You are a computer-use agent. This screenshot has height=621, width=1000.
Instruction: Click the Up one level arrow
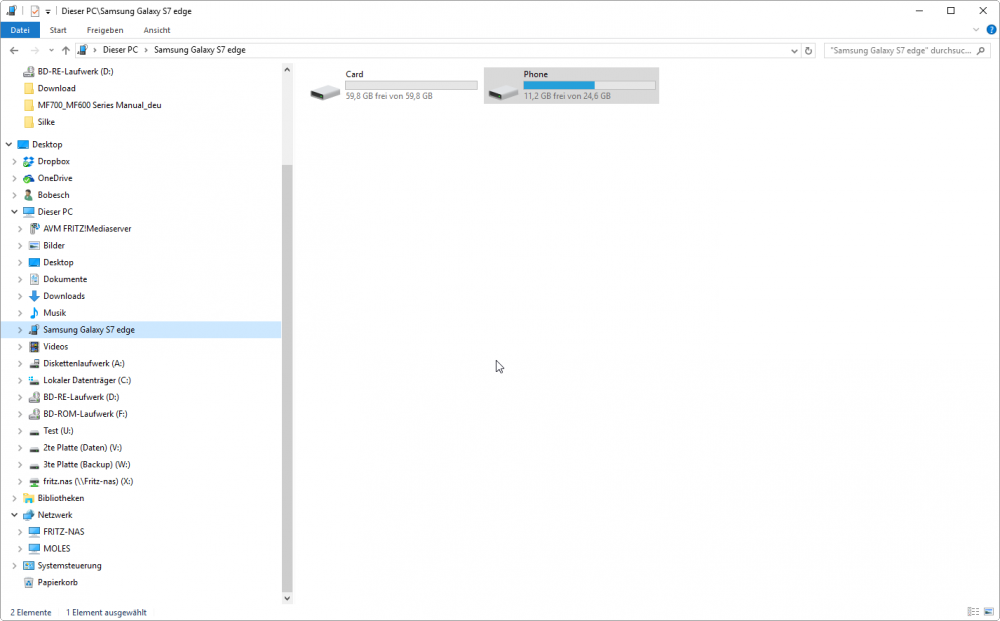tap(66, 50)
